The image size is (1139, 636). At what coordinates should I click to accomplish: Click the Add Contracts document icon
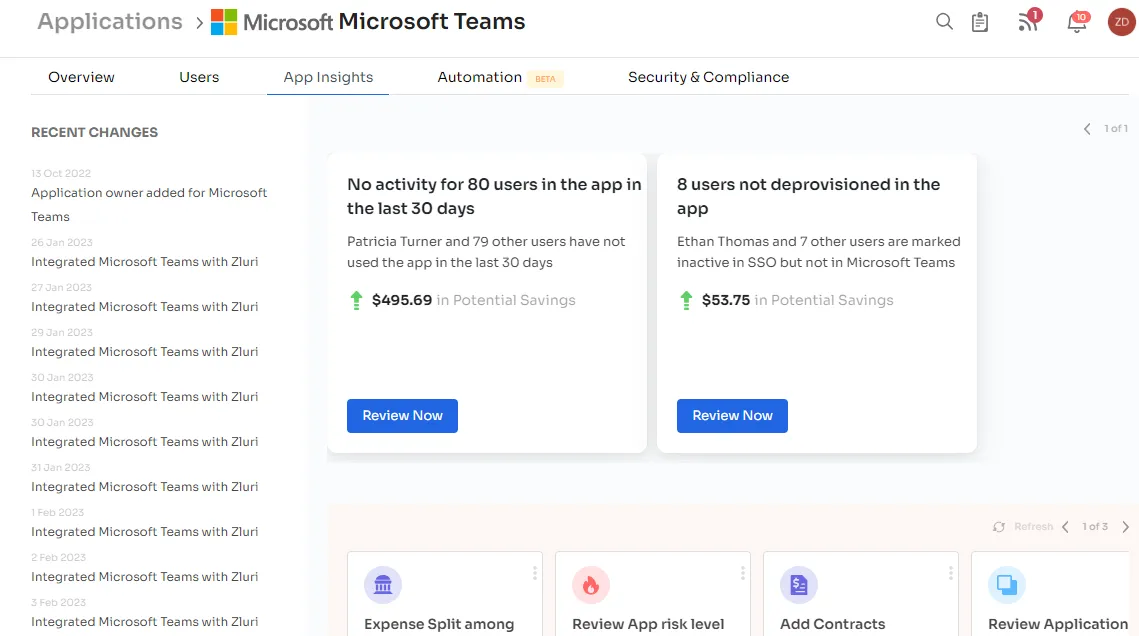coord(798,584)
